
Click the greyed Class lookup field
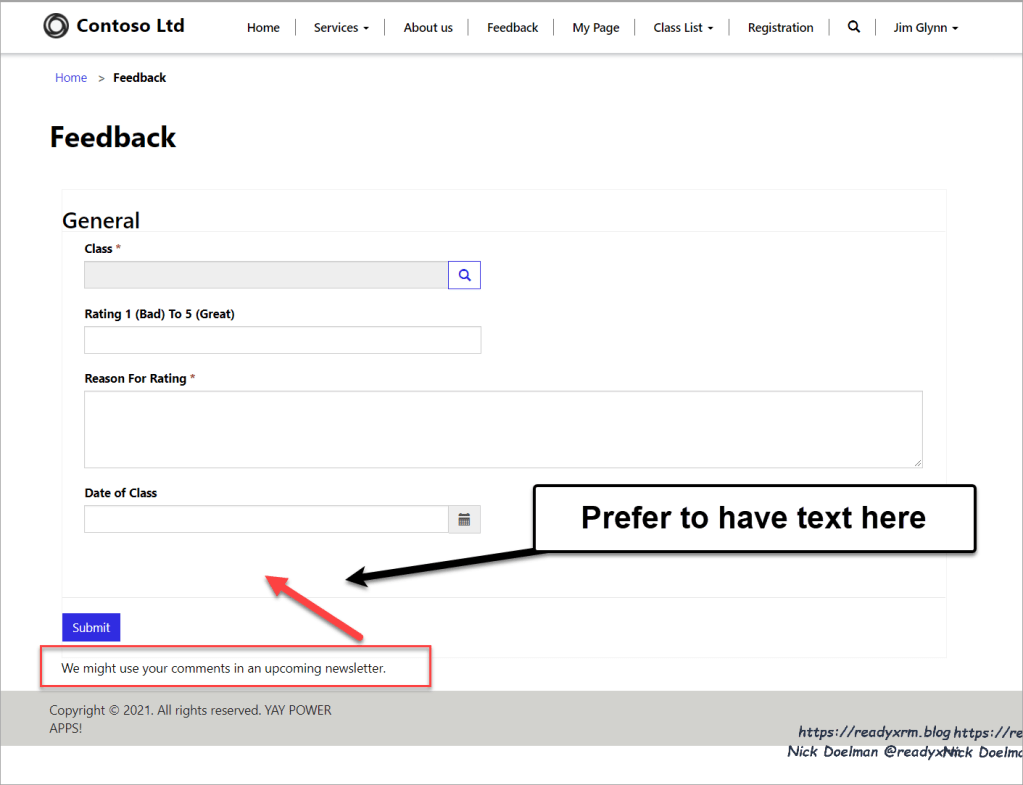266,275
